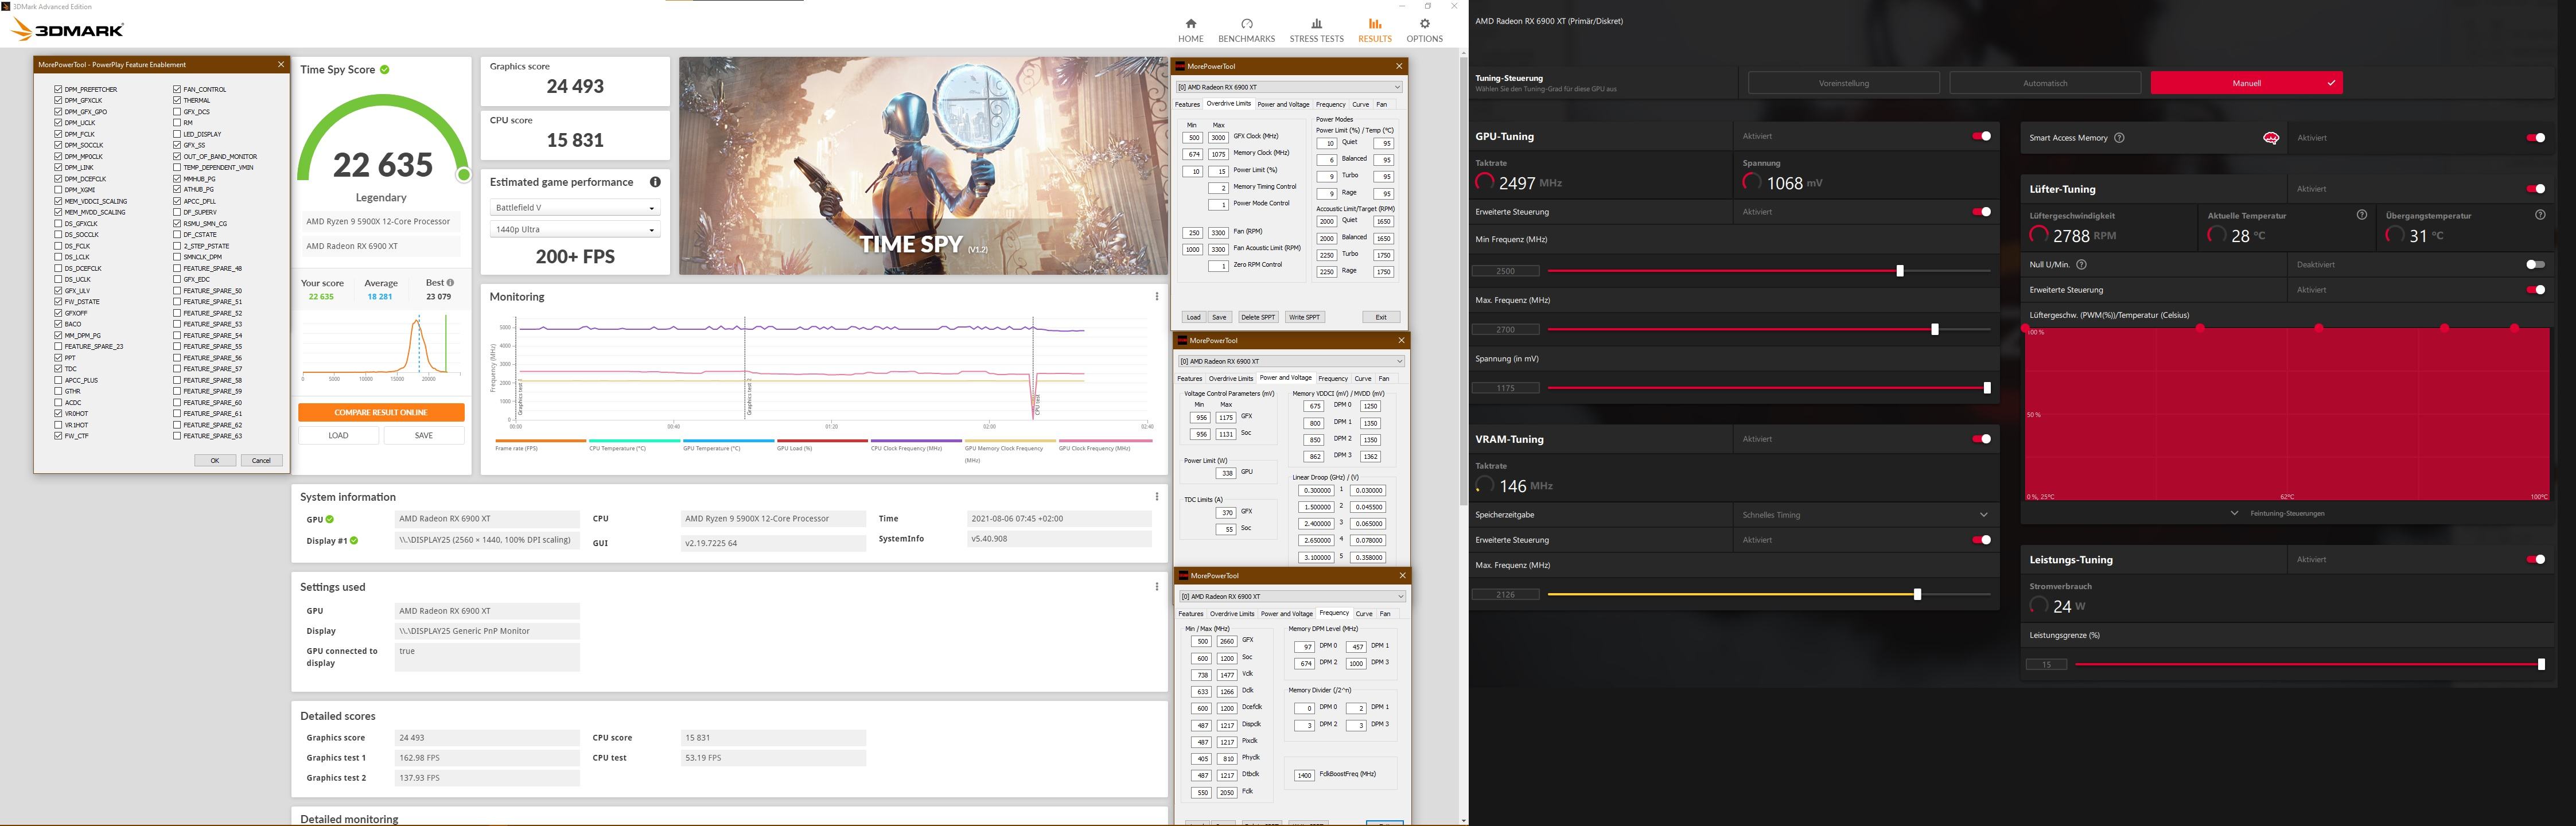Open the Speicherzeitgabe Schnelles Timing dropdown

(1865, 515)
